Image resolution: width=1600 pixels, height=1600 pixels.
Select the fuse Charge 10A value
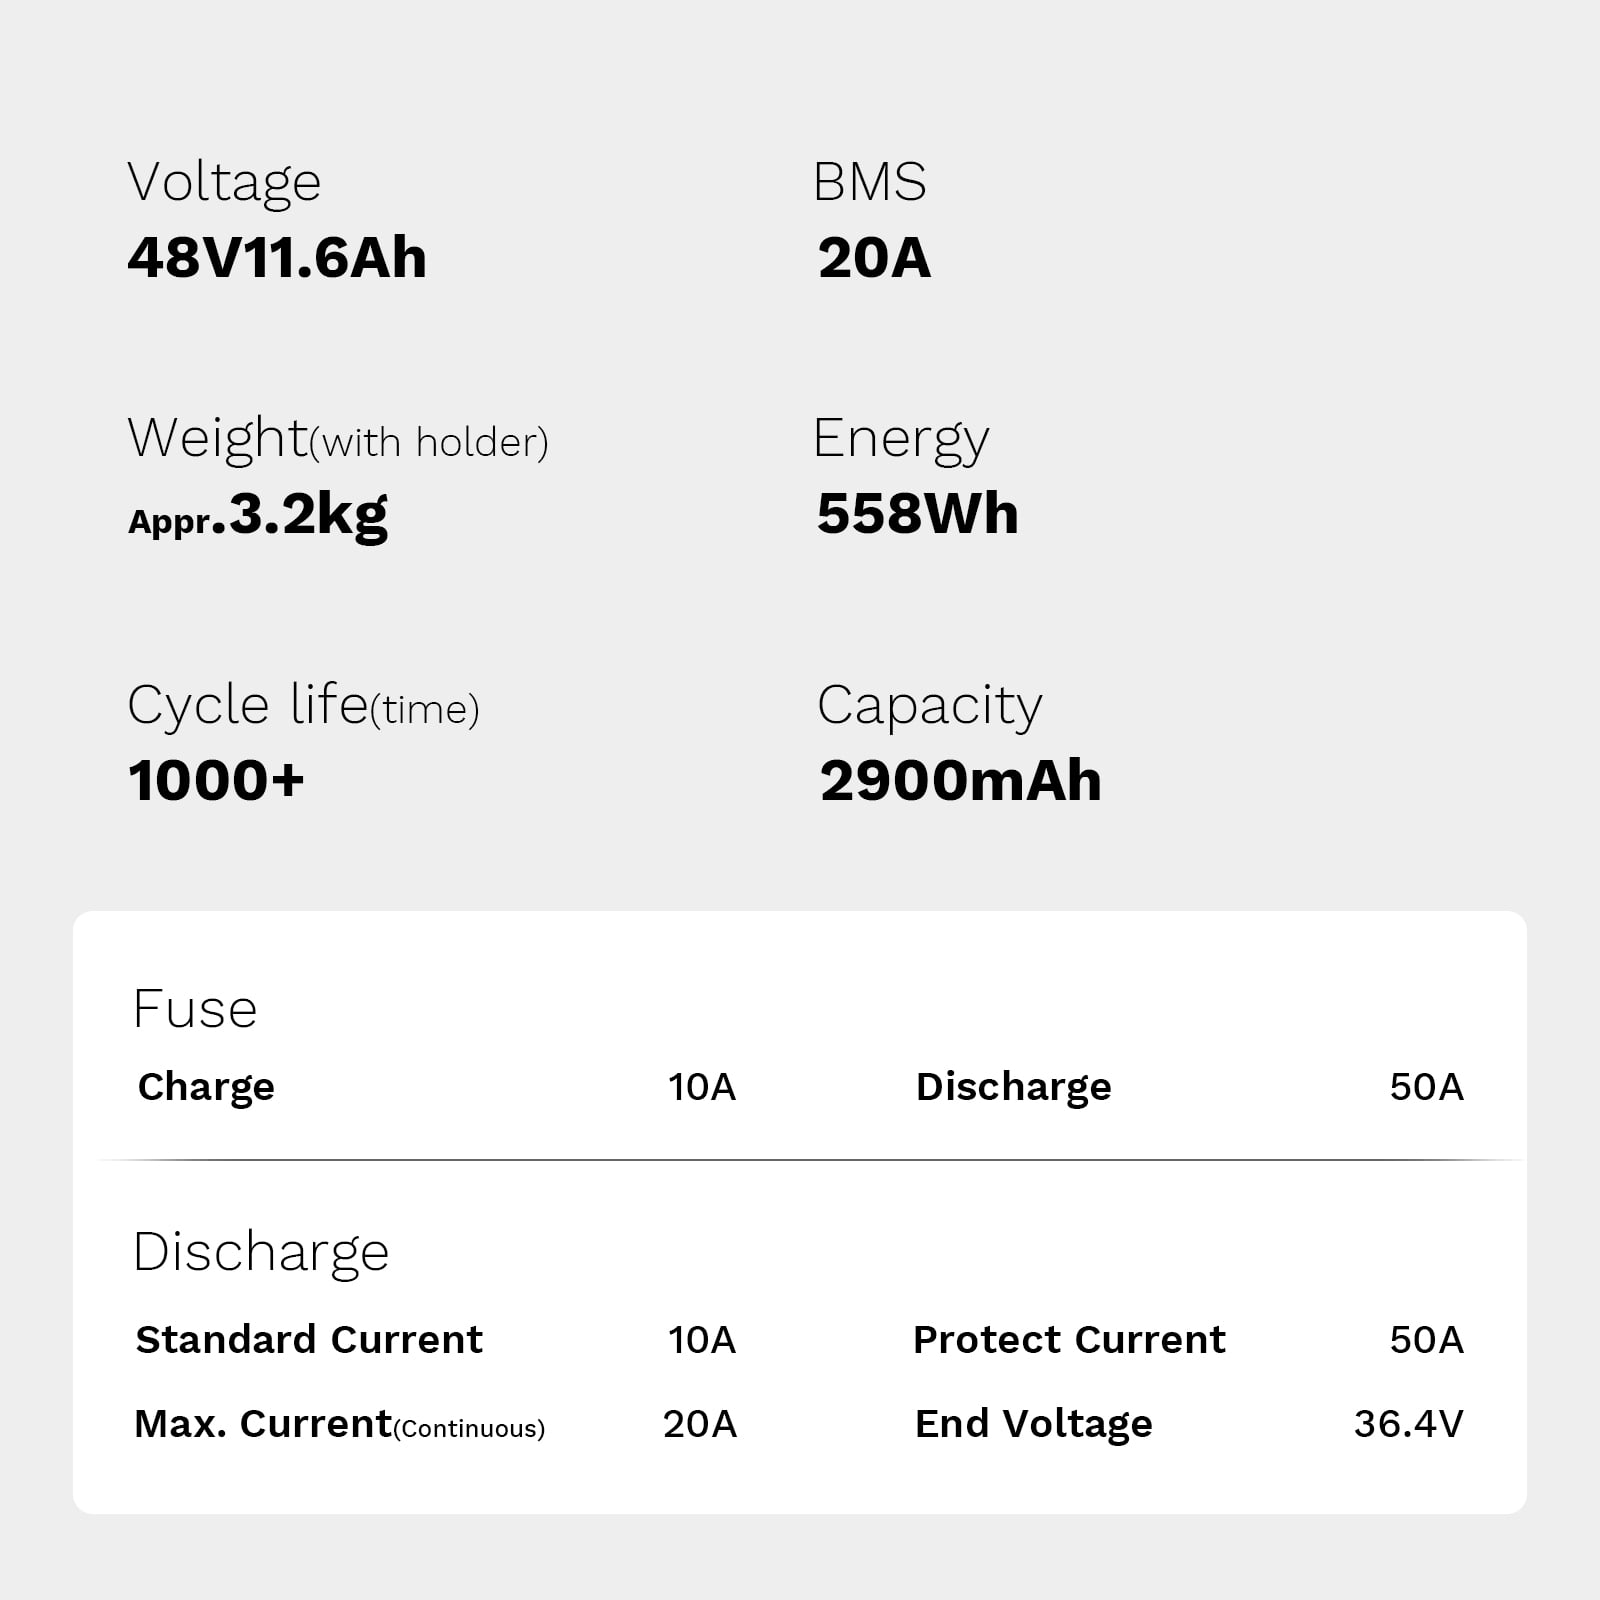coord(702,1087)
